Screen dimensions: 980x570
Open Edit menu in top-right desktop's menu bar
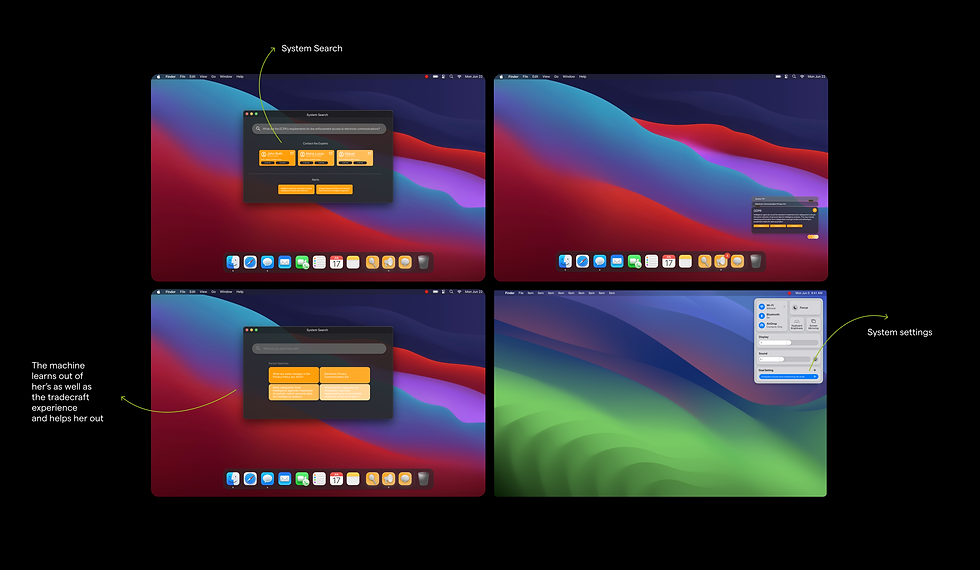point(535,77)
